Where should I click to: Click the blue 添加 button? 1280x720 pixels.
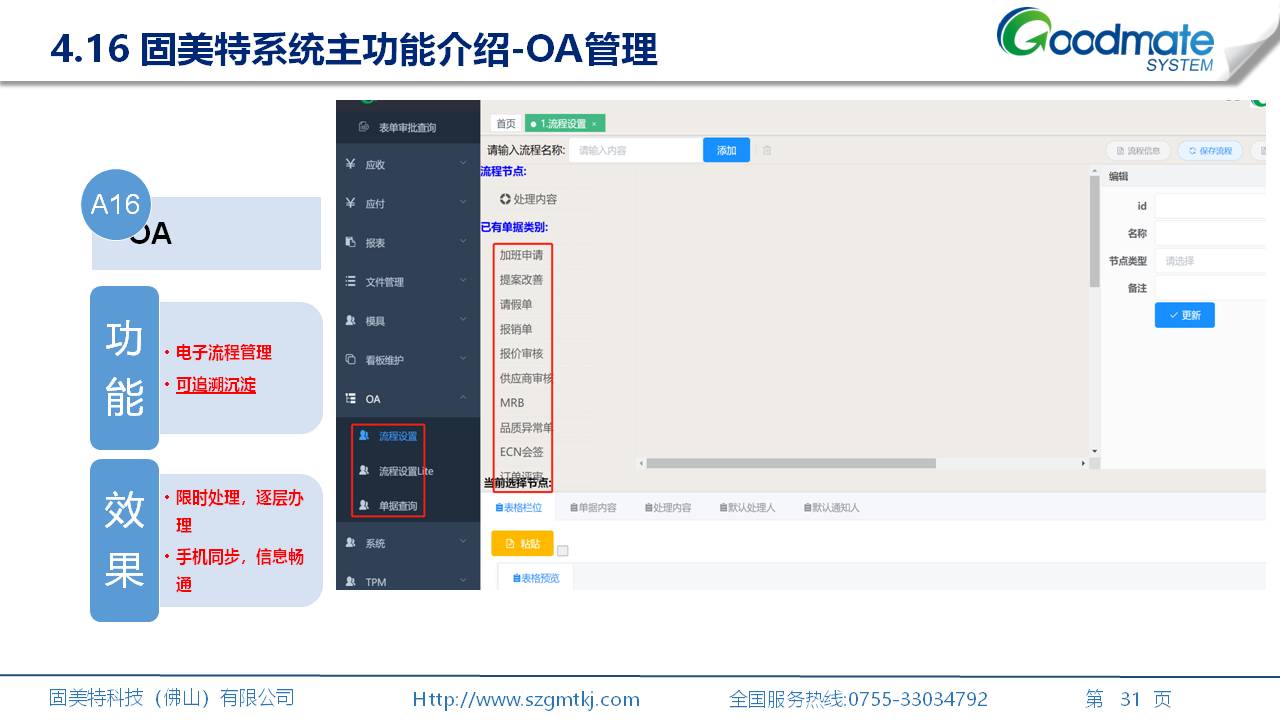pos(726,151)
